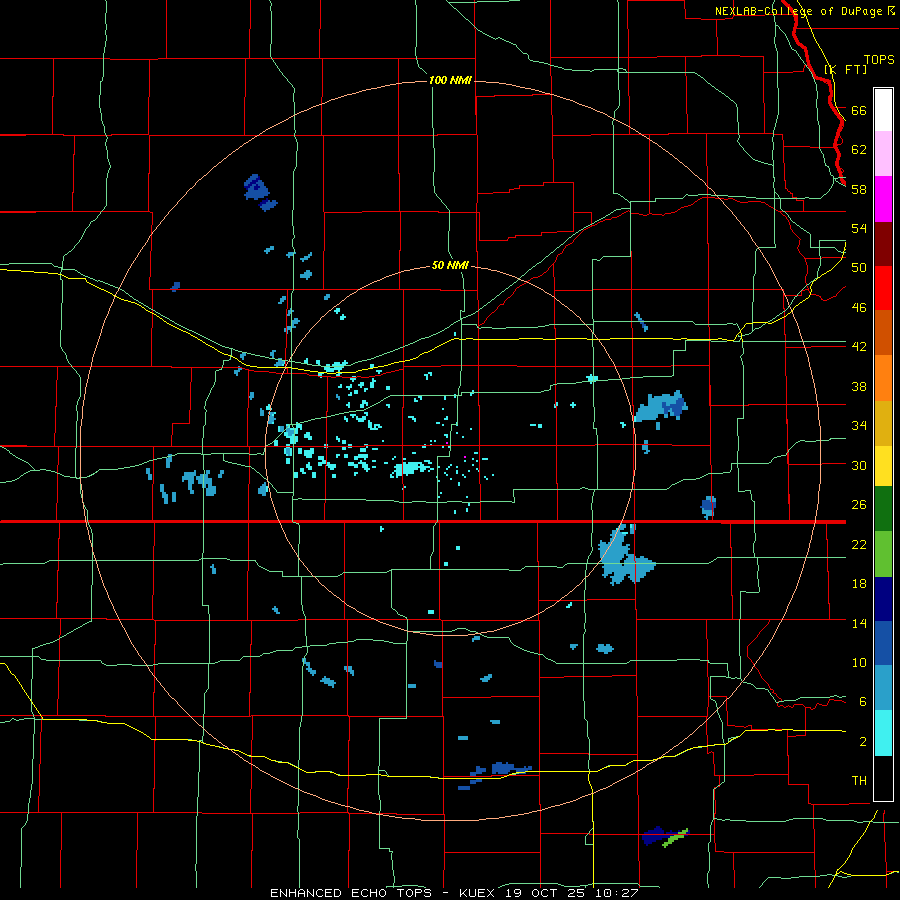The height and width of the screenshot is (900, 900).
Task: Click the 2 value on the scale
Action: (x=863, y=741)
